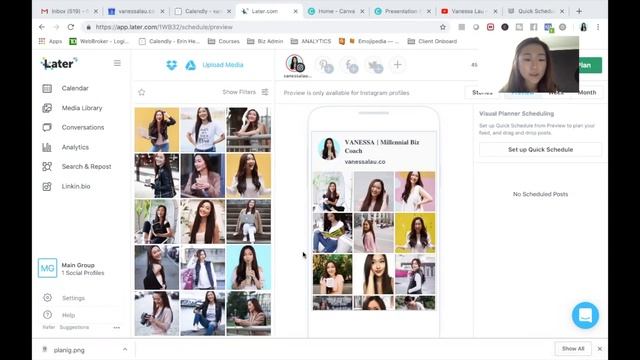This screenshot has width=640, height=360.
Task: Select the vanessalau Instagram profile avatar
Action: tap(295, 63)
